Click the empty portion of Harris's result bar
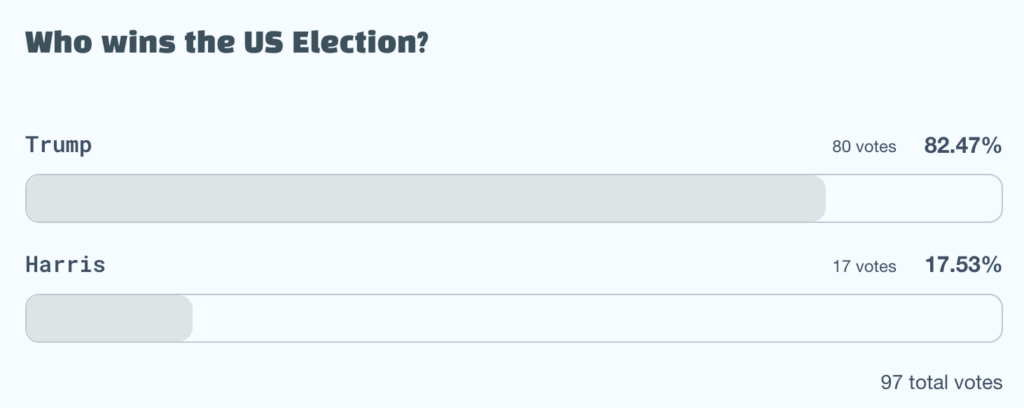The image size is (1024, 408). click(x=595, y=318)
